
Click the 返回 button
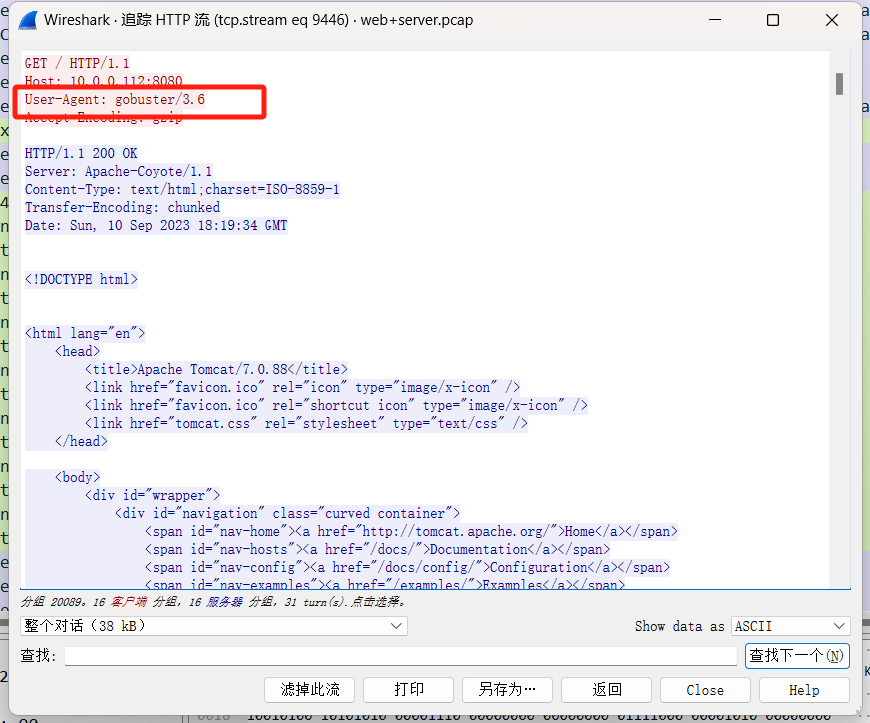(606, 690)
